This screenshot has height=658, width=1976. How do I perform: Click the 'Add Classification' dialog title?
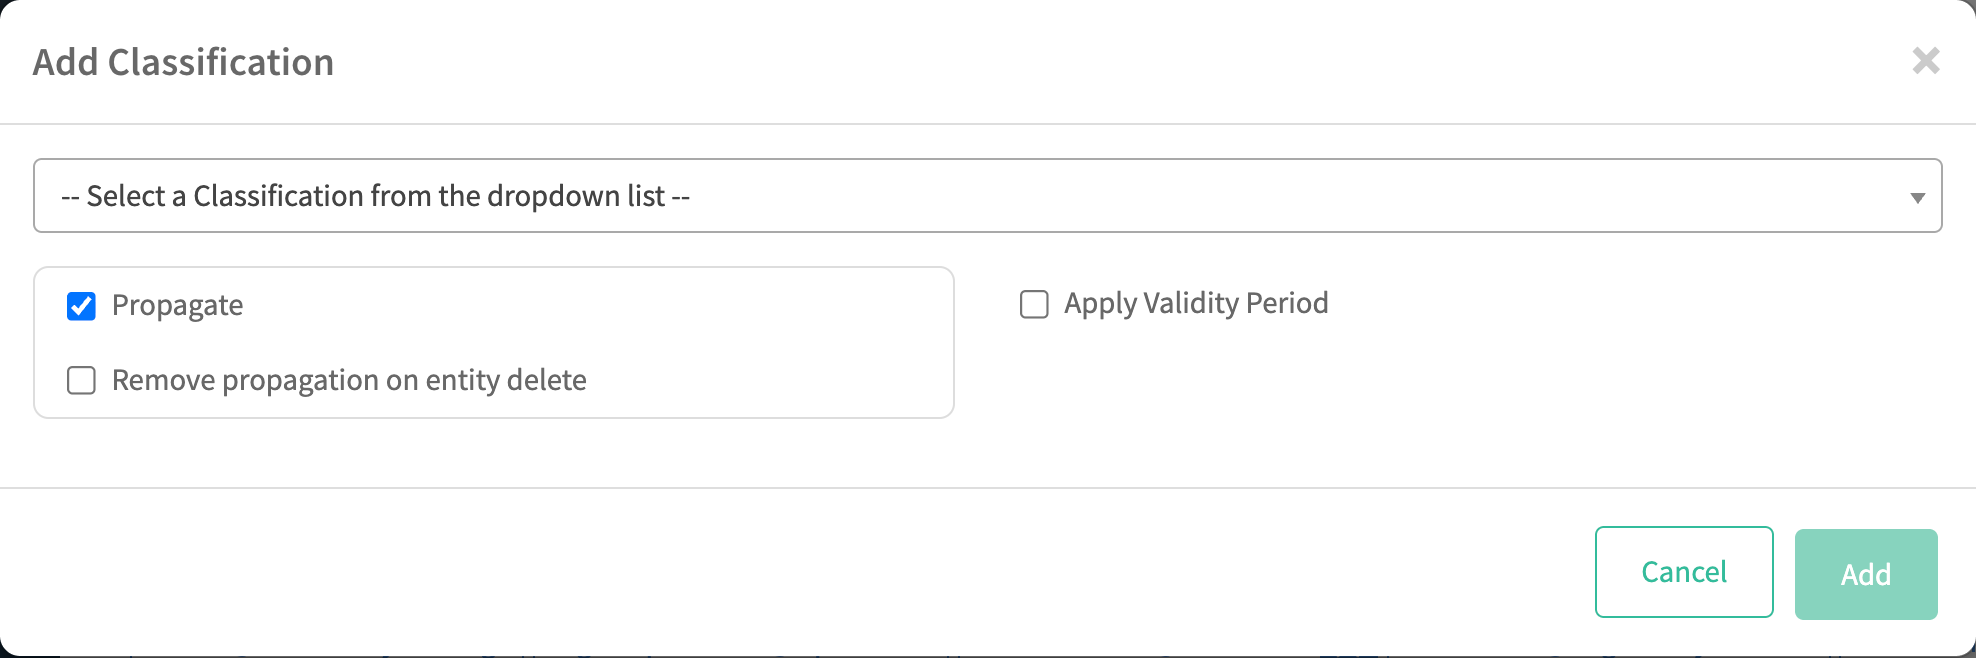(183, 62)
